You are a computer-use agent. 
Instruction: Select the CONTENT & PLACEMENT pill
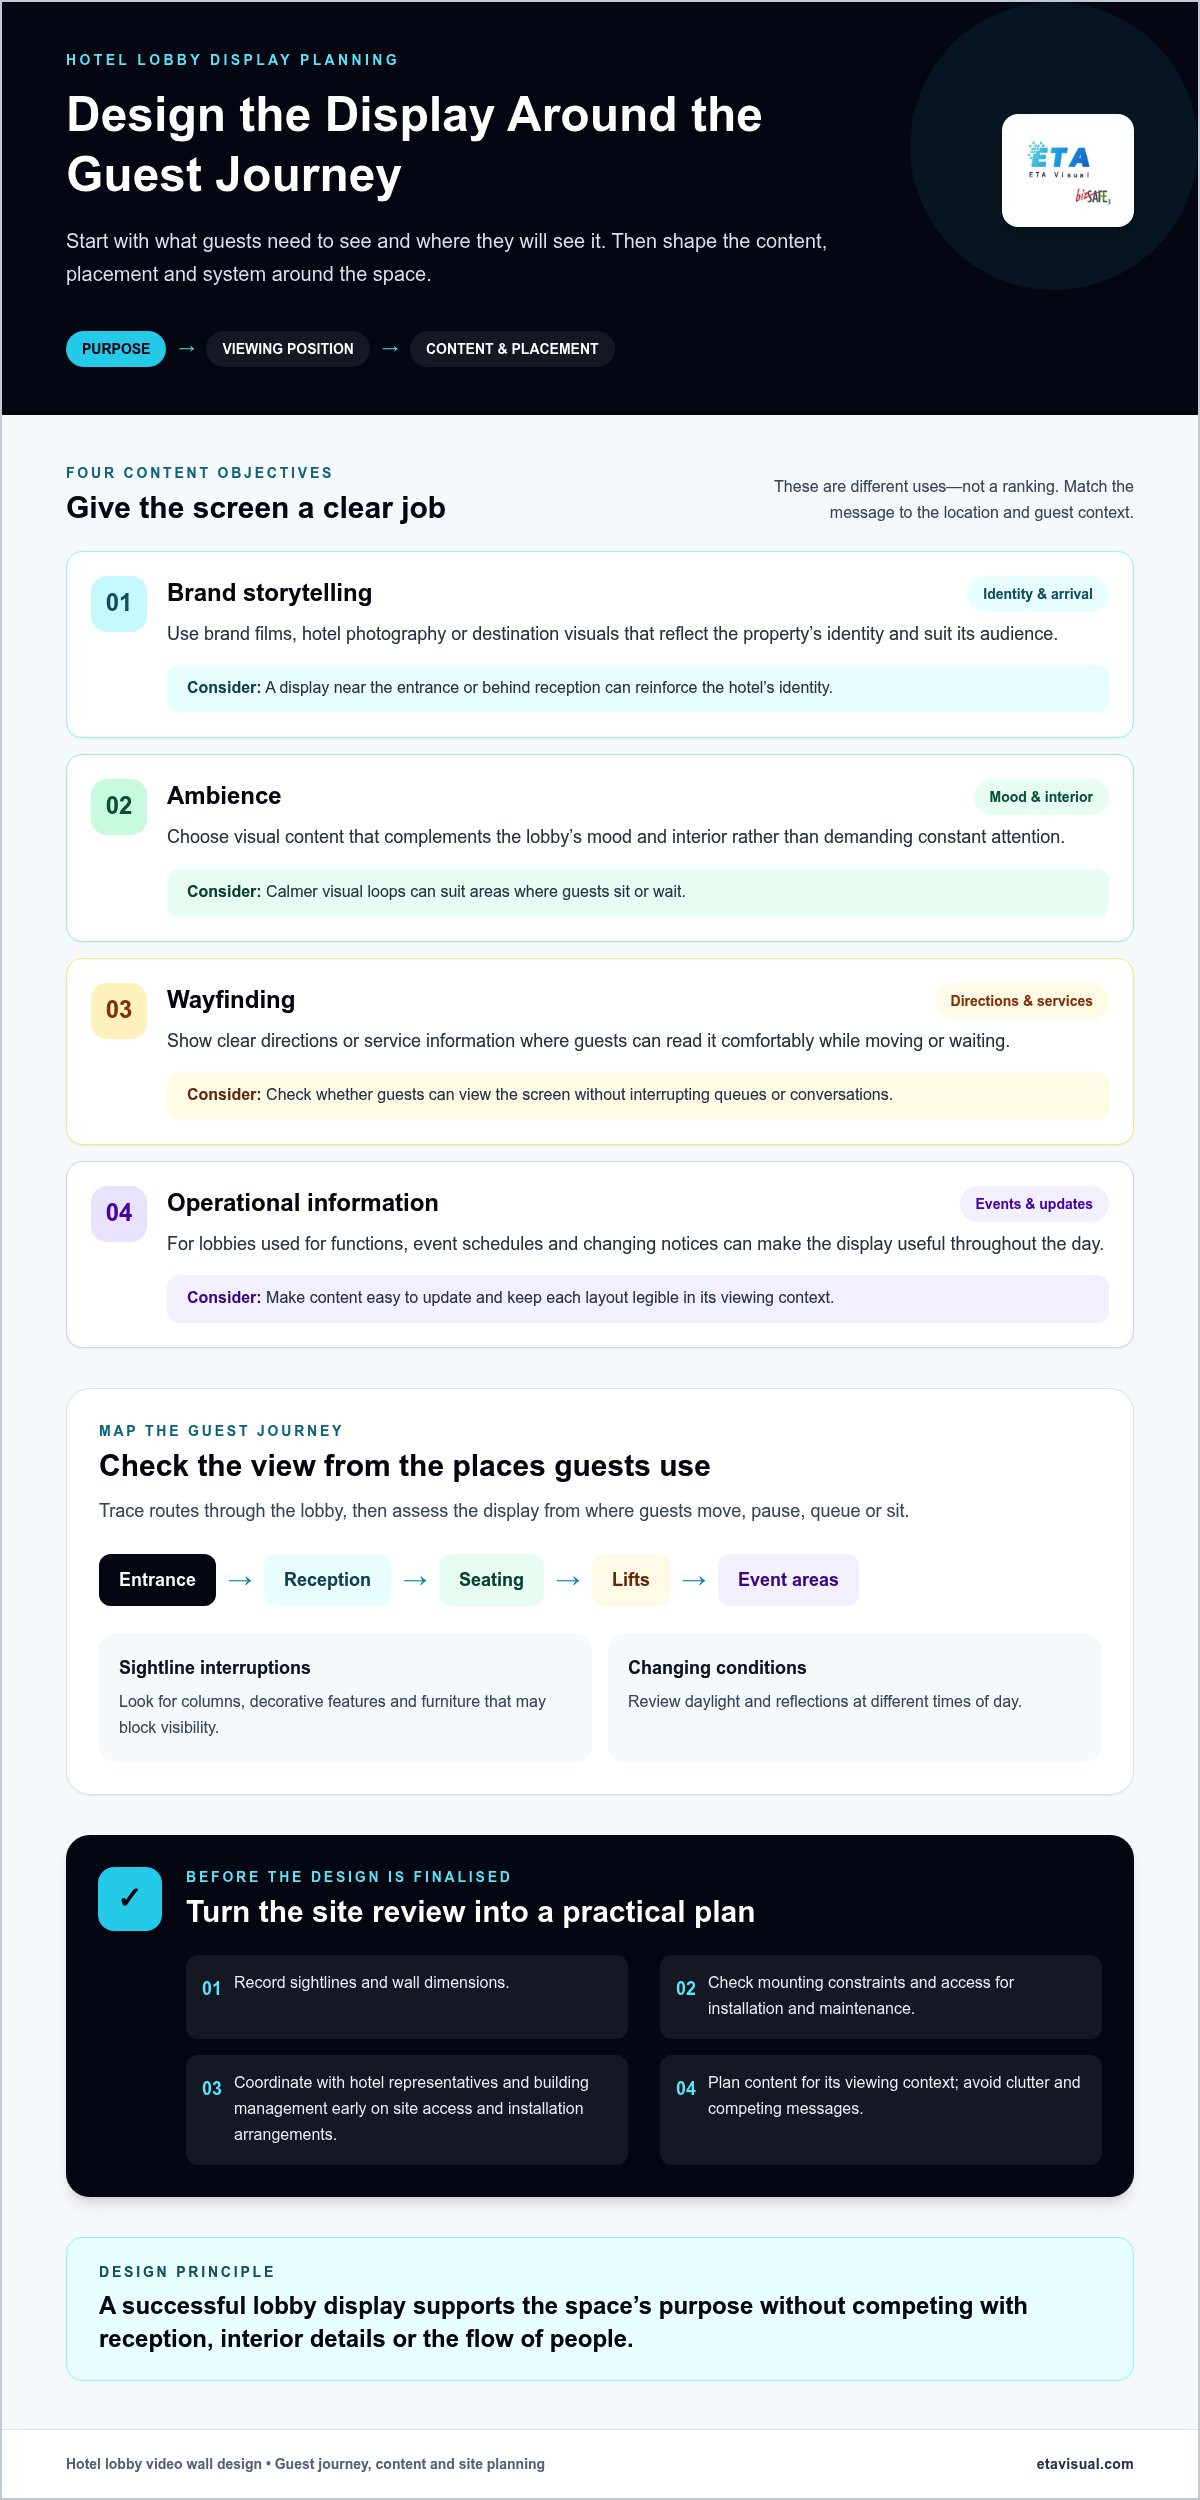click(x=512, y=349)
